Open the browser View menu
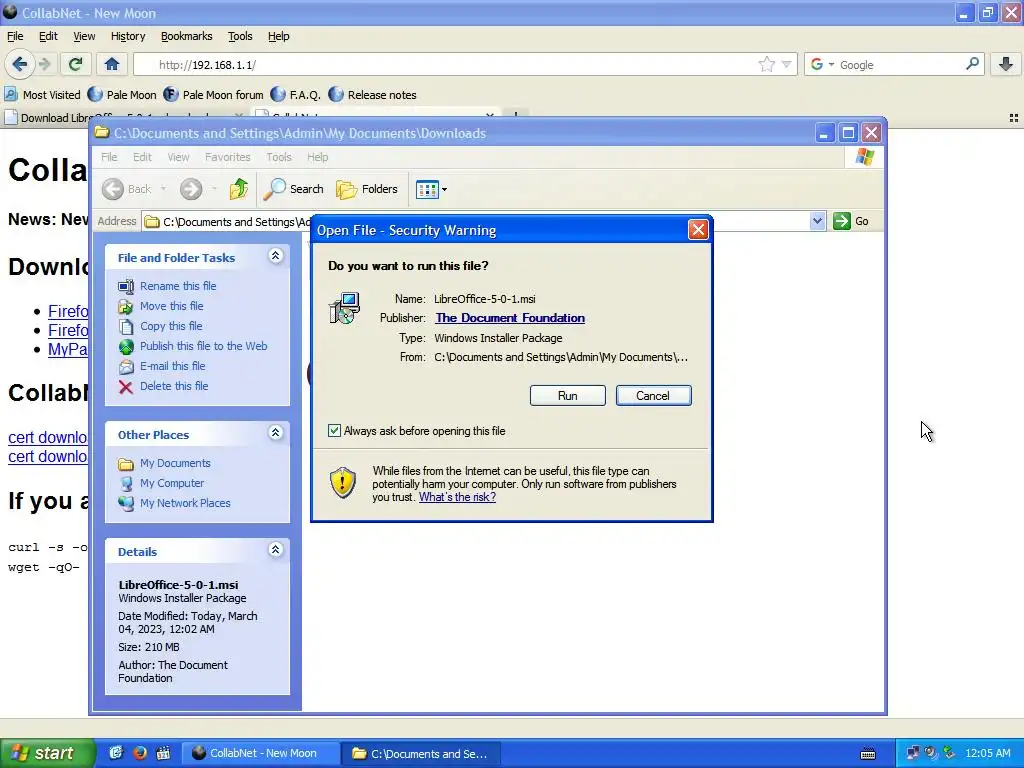 point(84,36)
